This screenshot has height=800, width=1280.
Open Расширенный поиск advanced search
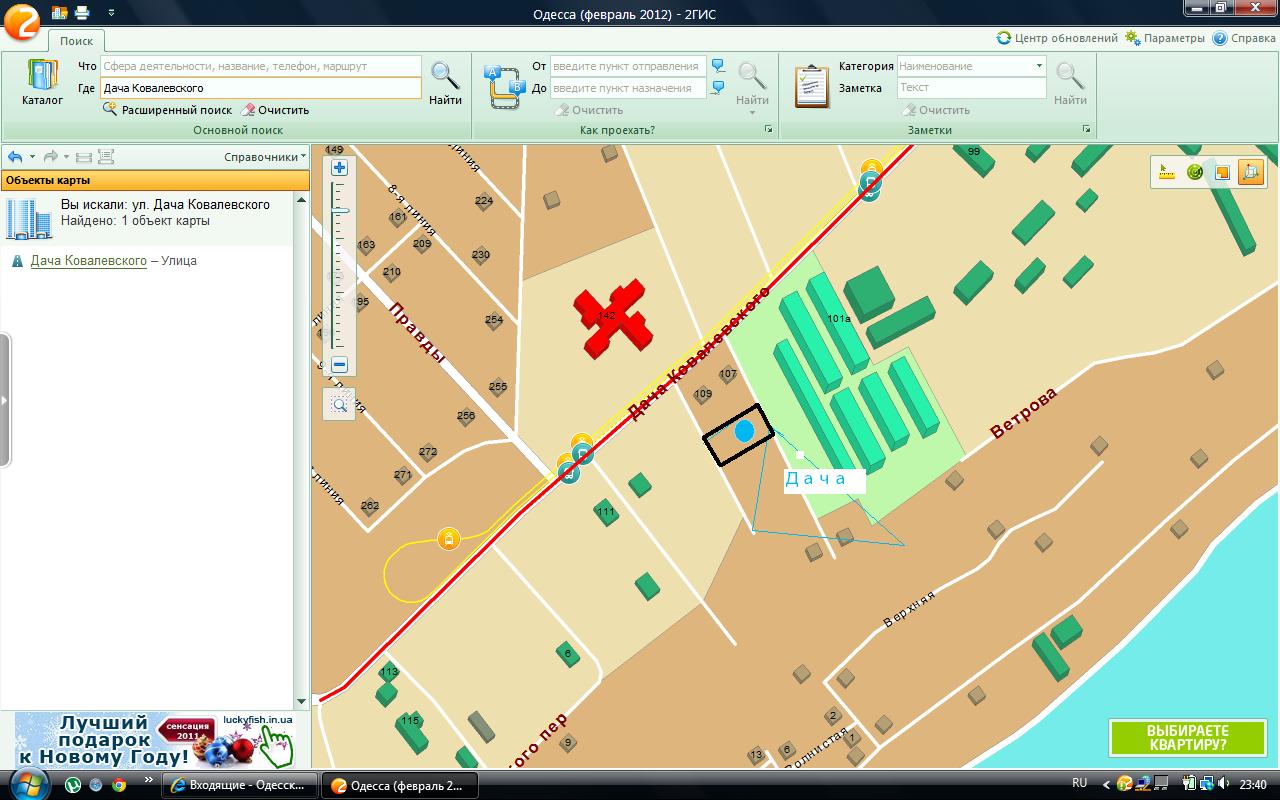pyautogui.click(x=167, y=110)
